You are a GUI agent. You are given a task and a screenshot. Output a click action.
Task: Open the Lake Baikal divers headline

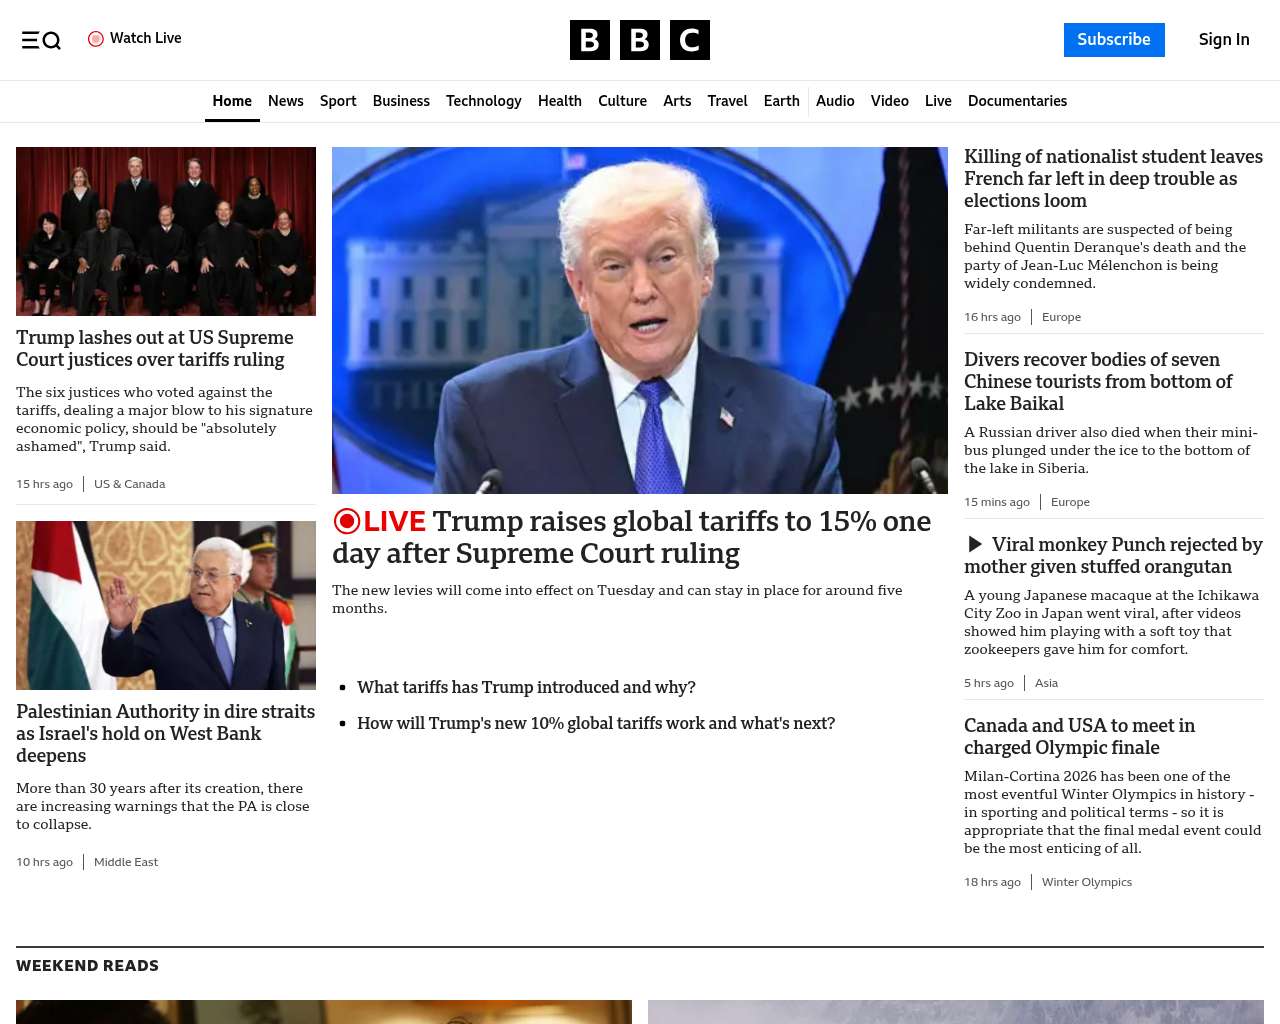coord(1098,381)
